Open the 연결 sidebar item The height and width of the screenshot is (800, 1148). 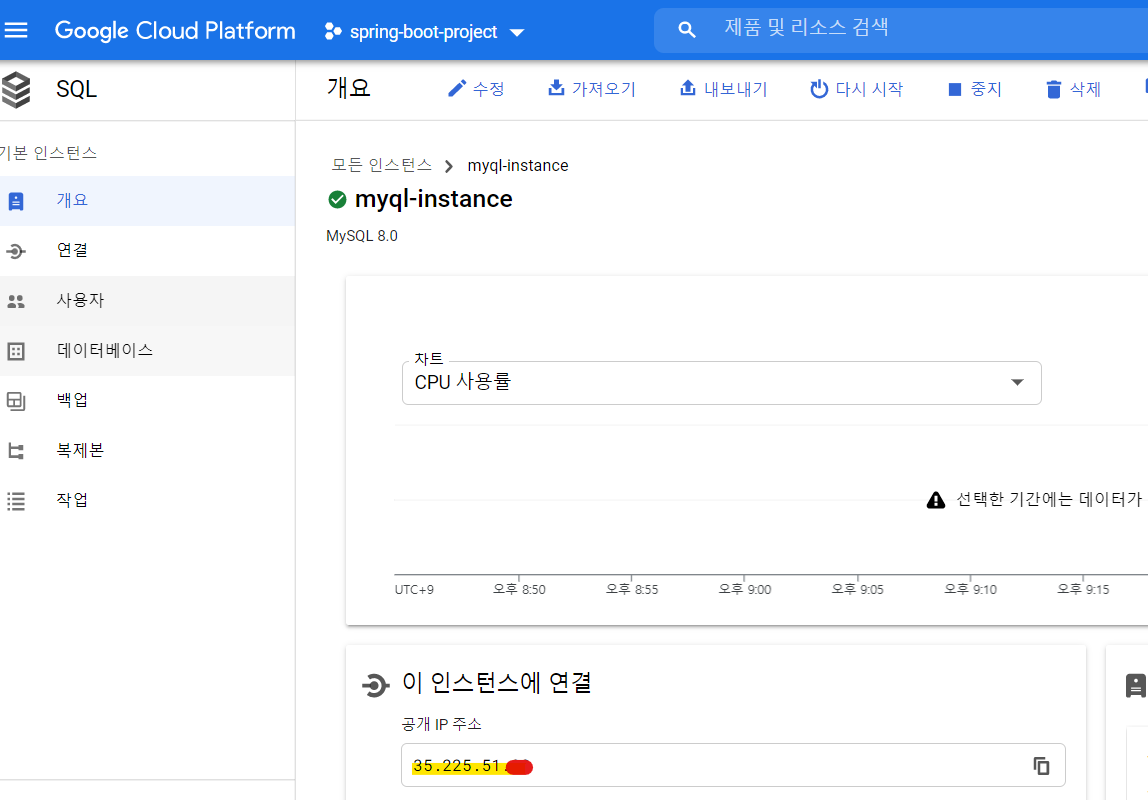point(147,250)
